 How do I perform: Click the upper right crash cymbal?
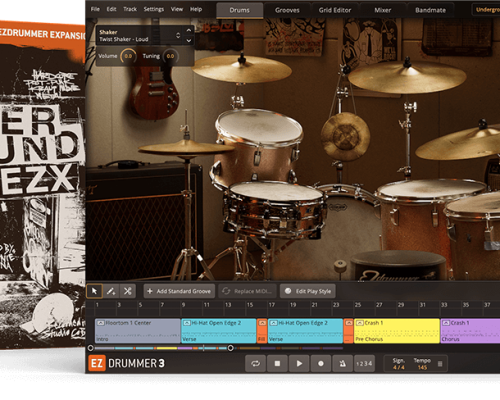(x=407, y=77)
